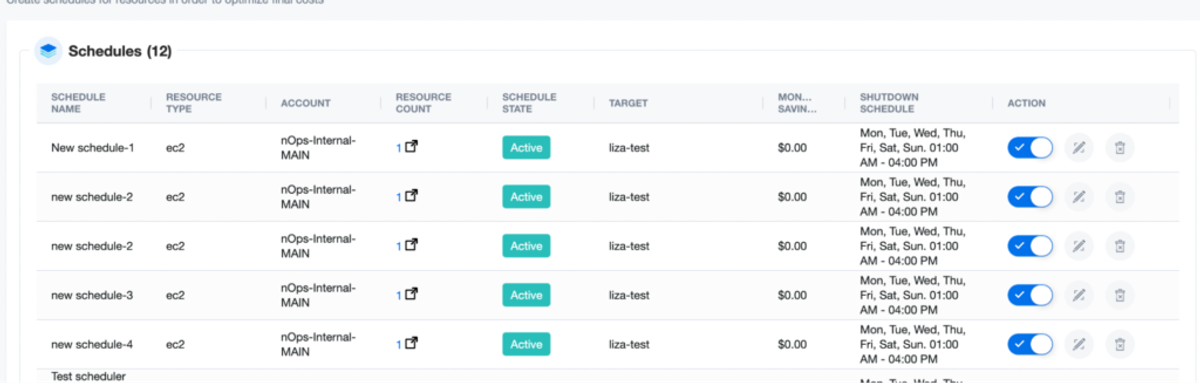
Task: Disable the New schedule-1 toggle
Action: coord(1031,148)
